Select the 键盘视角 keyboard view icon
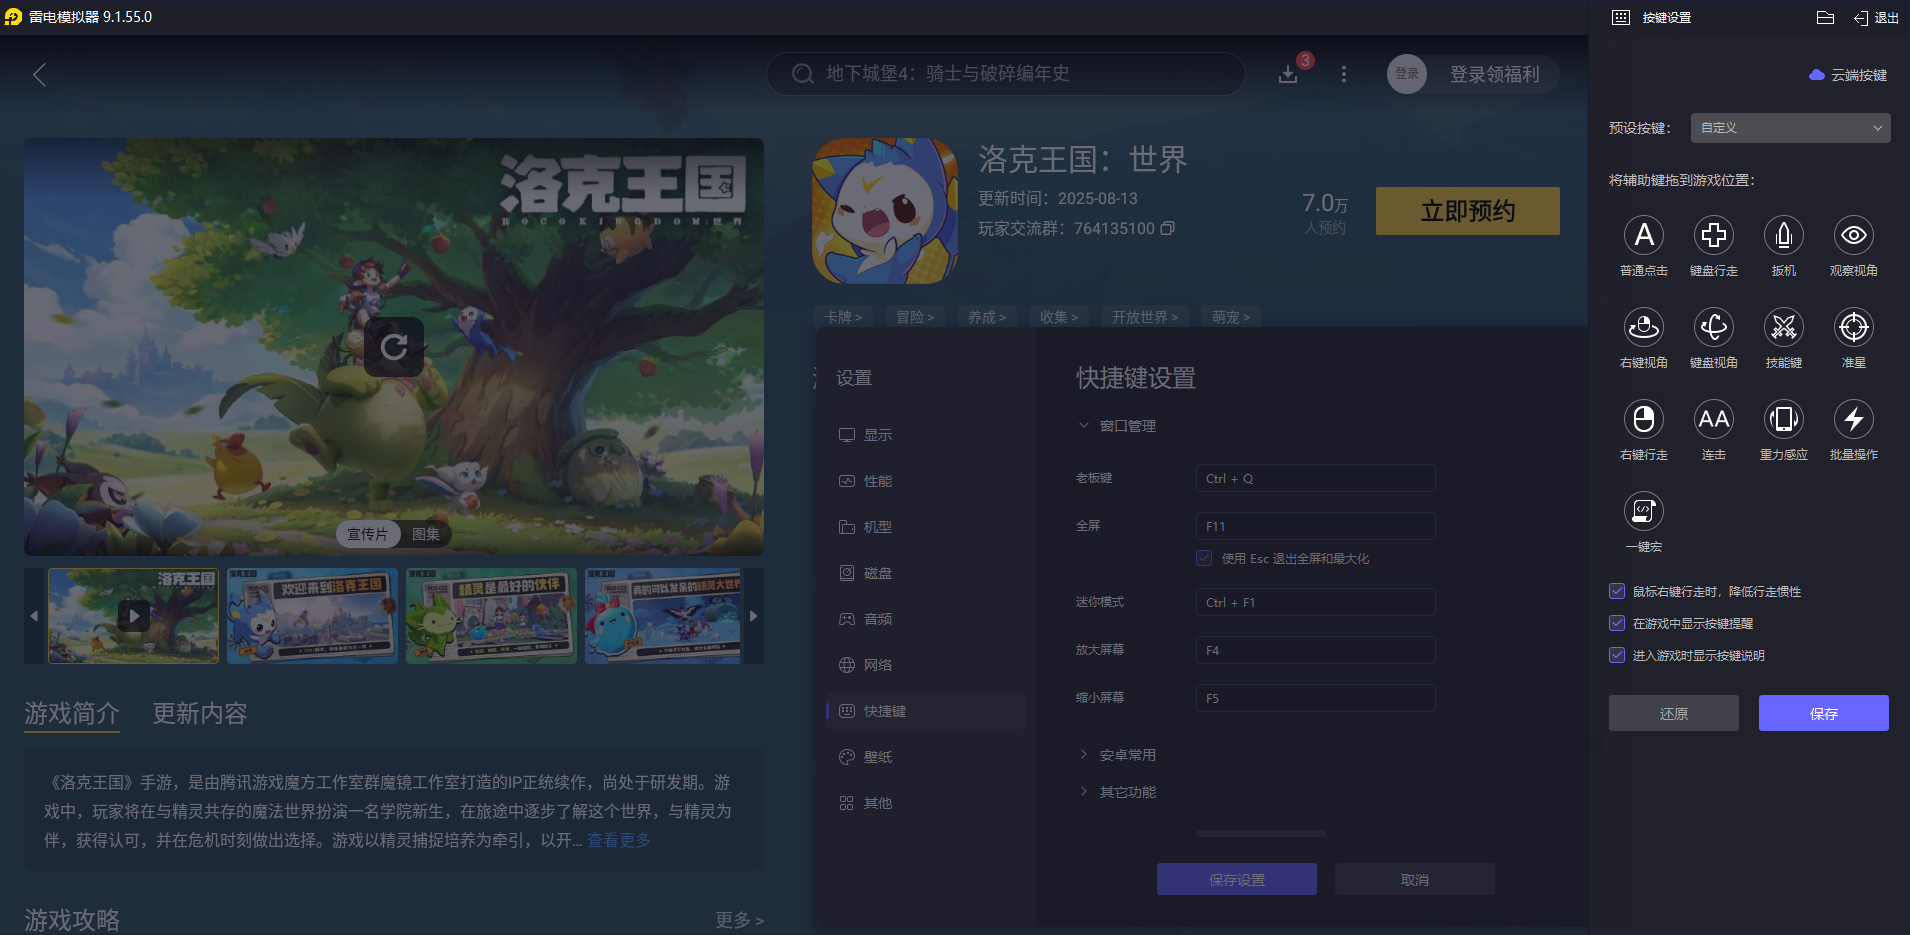 tap(1713, 327)
